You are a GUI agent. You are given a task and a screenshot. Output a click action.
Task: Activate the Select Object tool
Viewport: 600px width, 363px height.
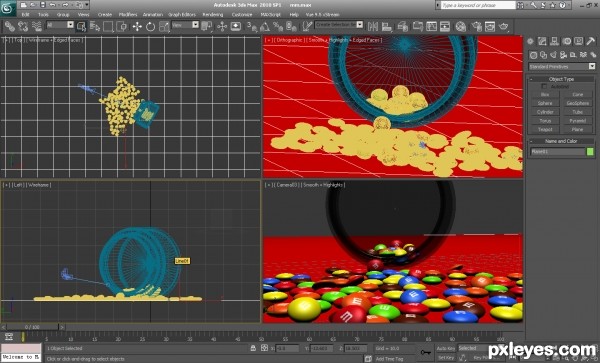pos(82,26)
